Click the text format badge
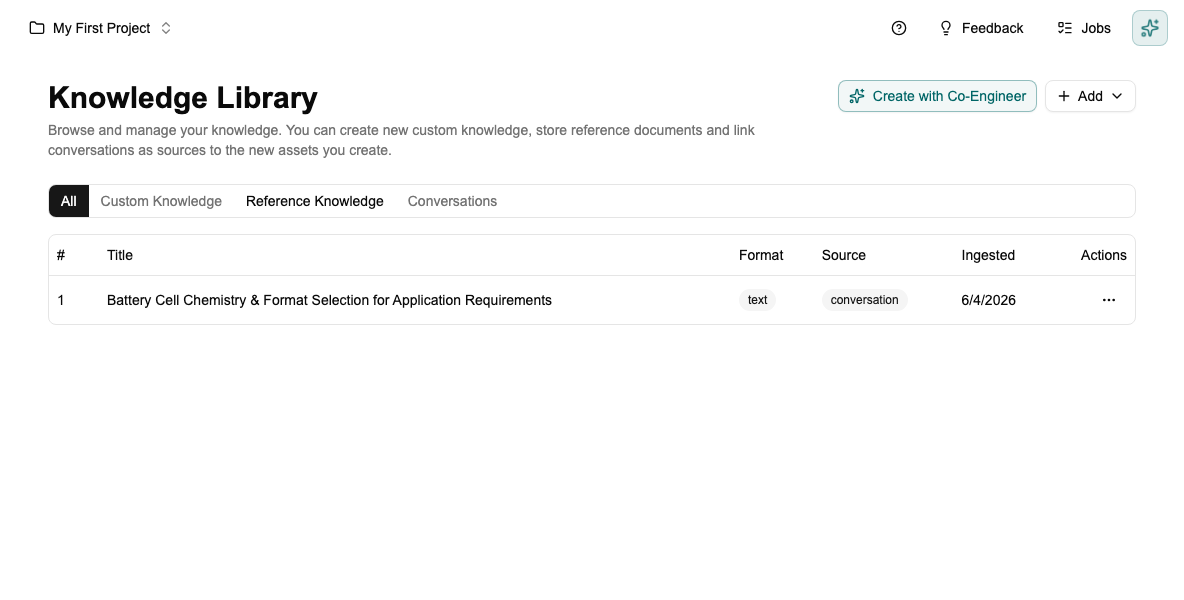The image size is (1184, 600). coord(757,300)
